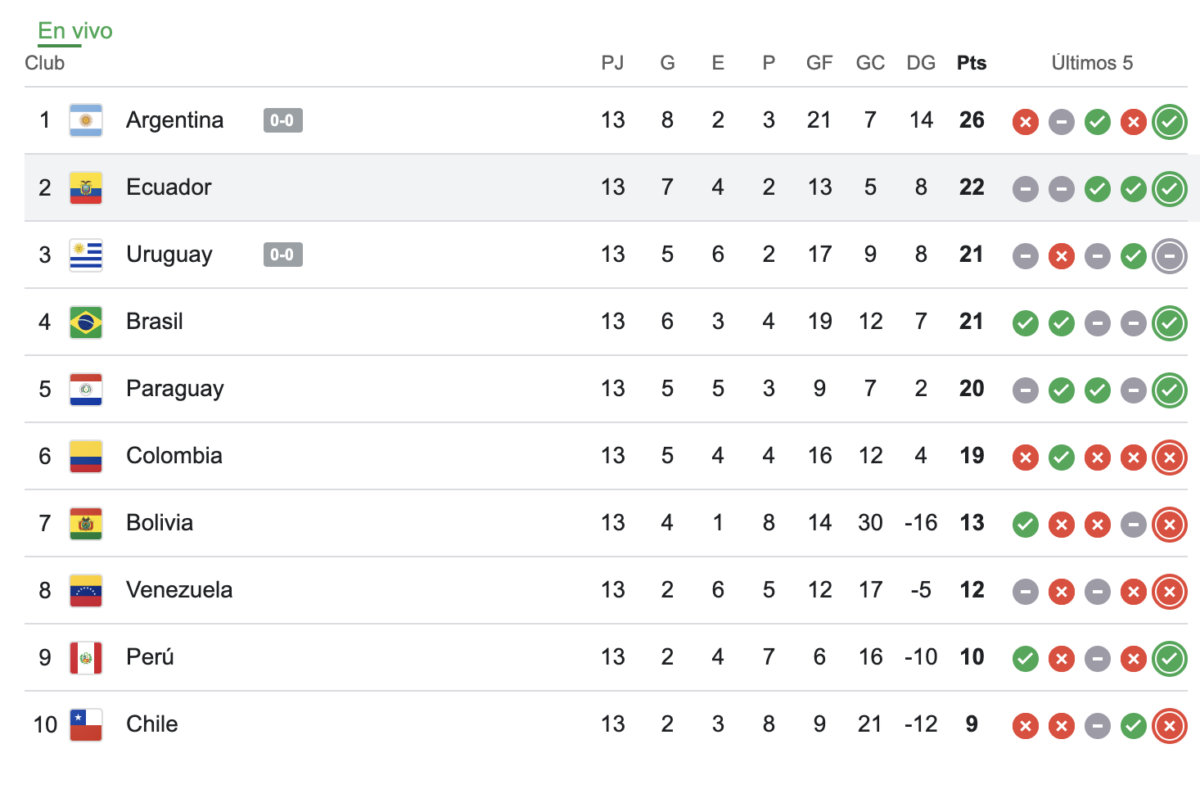
Task: Open the Perú team link
Action: coord(150,657)
